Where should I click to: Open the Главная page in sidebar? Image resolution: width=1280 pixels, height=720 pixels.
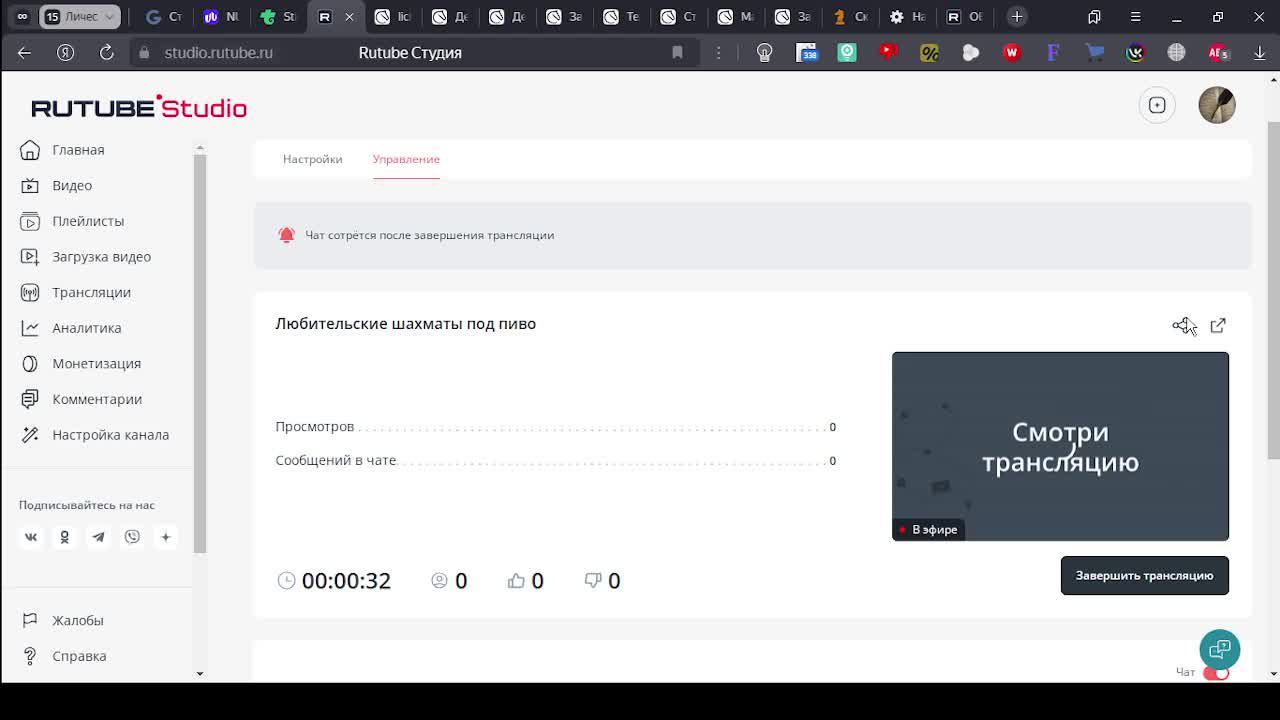coord(78,150)
